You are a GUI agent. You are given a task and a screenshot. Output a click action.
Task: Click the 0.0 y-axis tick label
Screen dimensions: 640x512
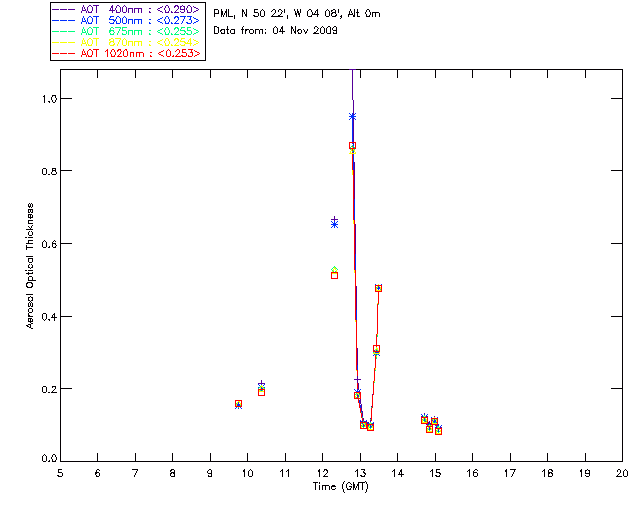point(49,459)
